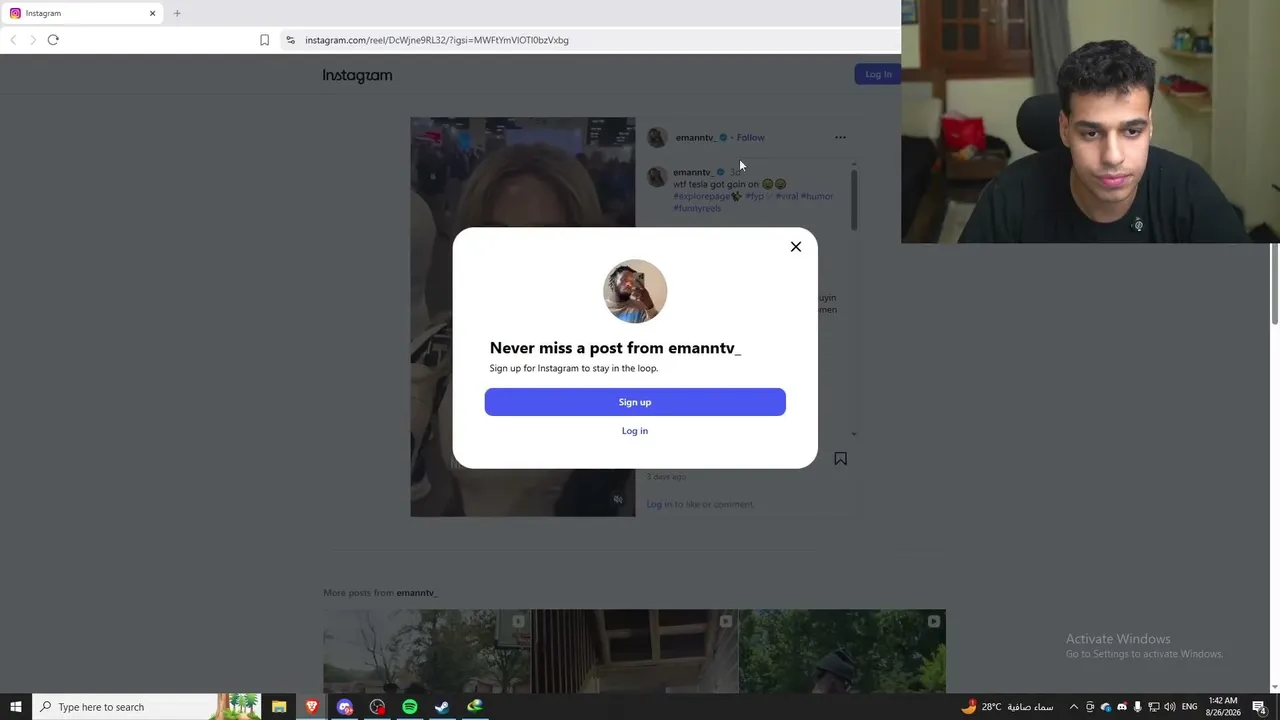Click the Discord icon in the system tray
Viewport: 1280px width, 720px height.
pos(1122,707)
